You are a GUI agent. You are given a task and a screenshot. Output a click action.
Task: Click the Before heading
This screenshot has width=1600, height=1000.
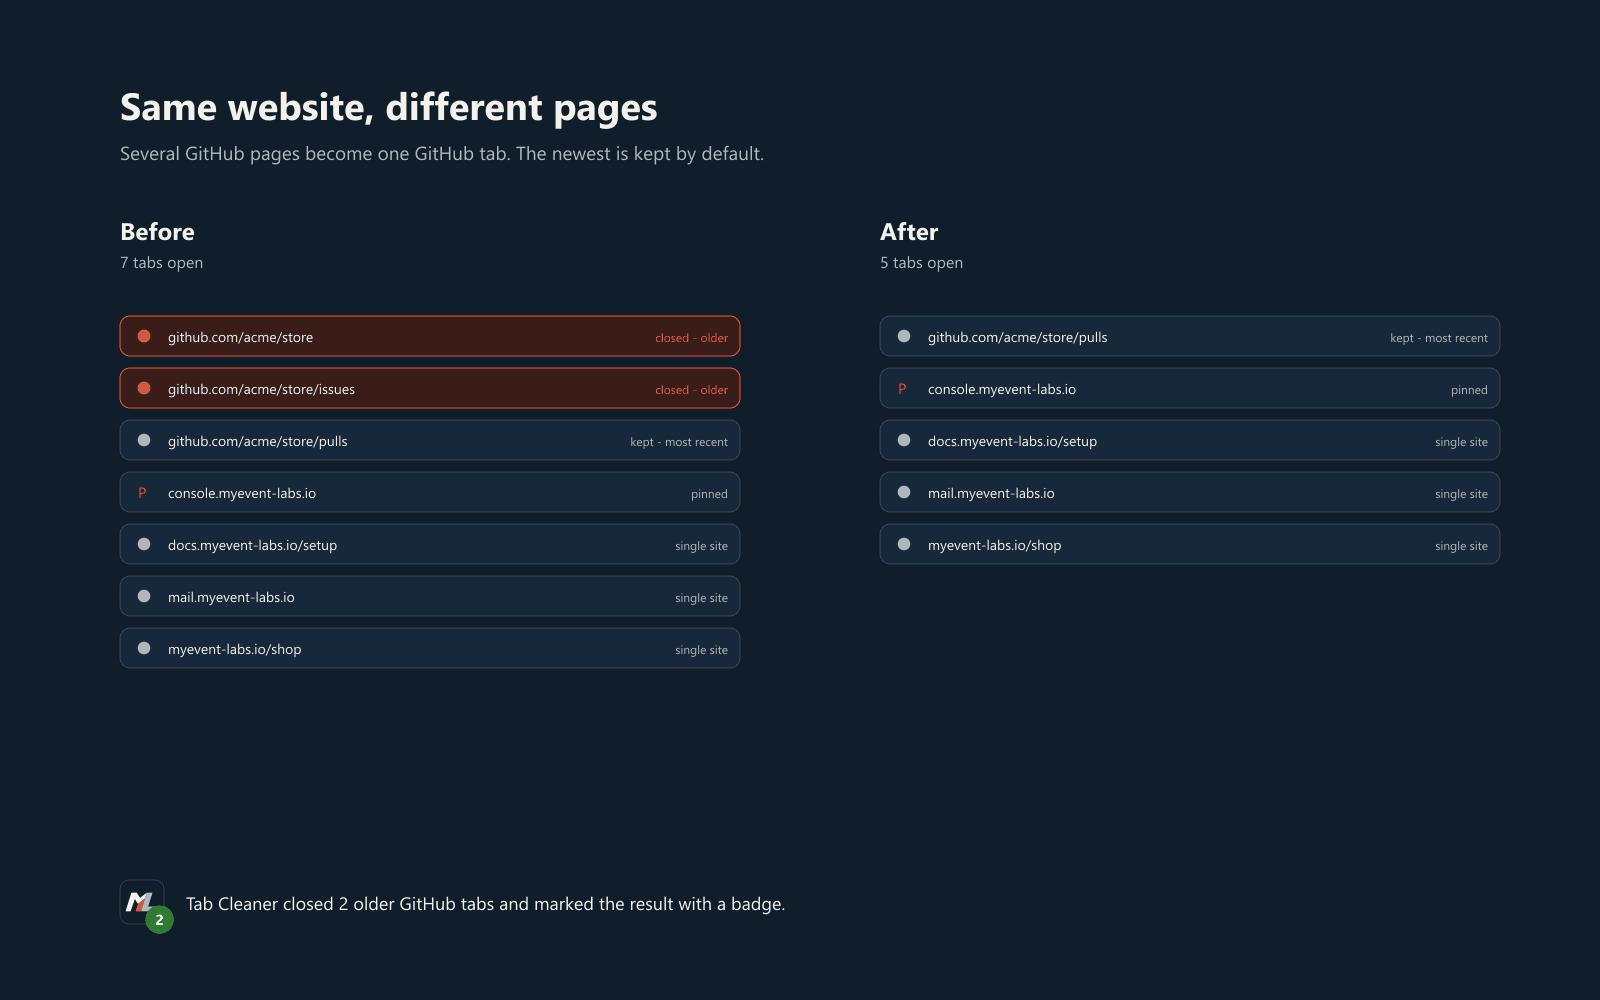click(x=157, y=232)
